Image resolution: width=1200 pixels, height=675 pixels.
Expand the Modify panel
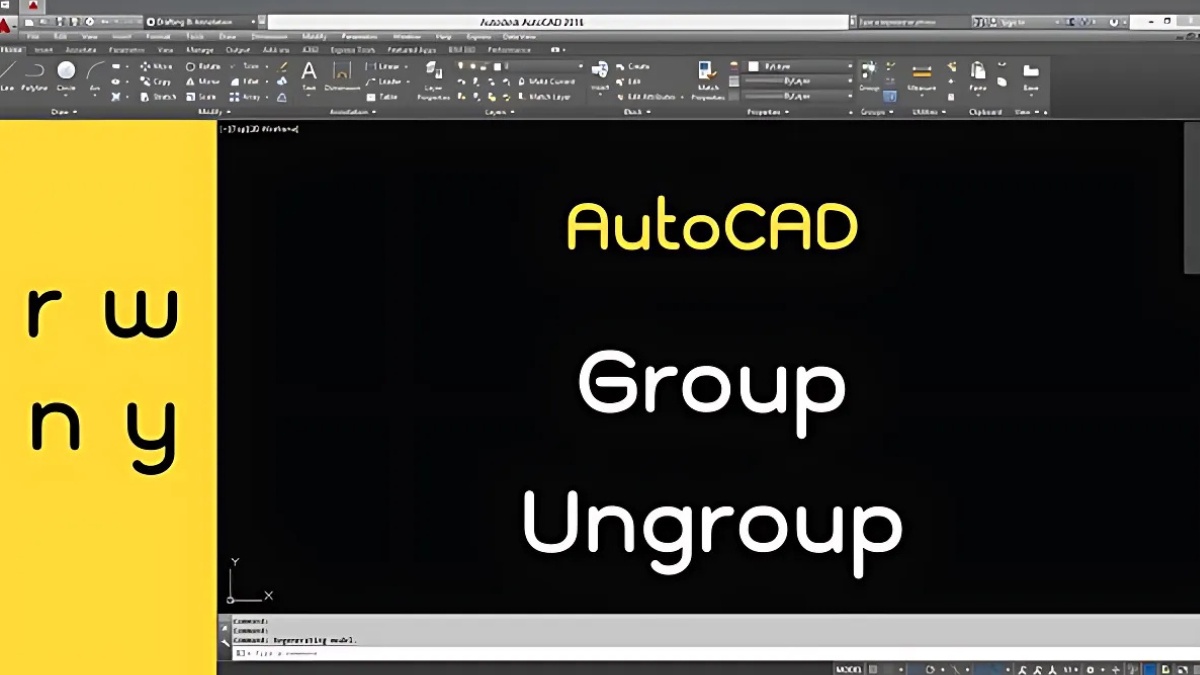(x=213, y=112)
